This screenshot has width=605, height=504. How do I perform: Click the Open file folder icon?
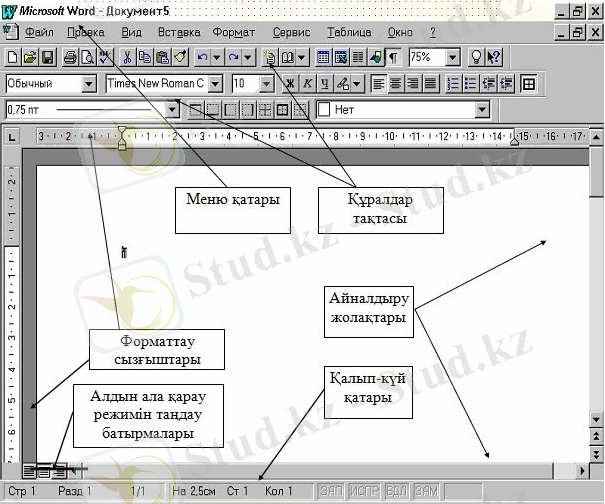click(x=29, y=58)
